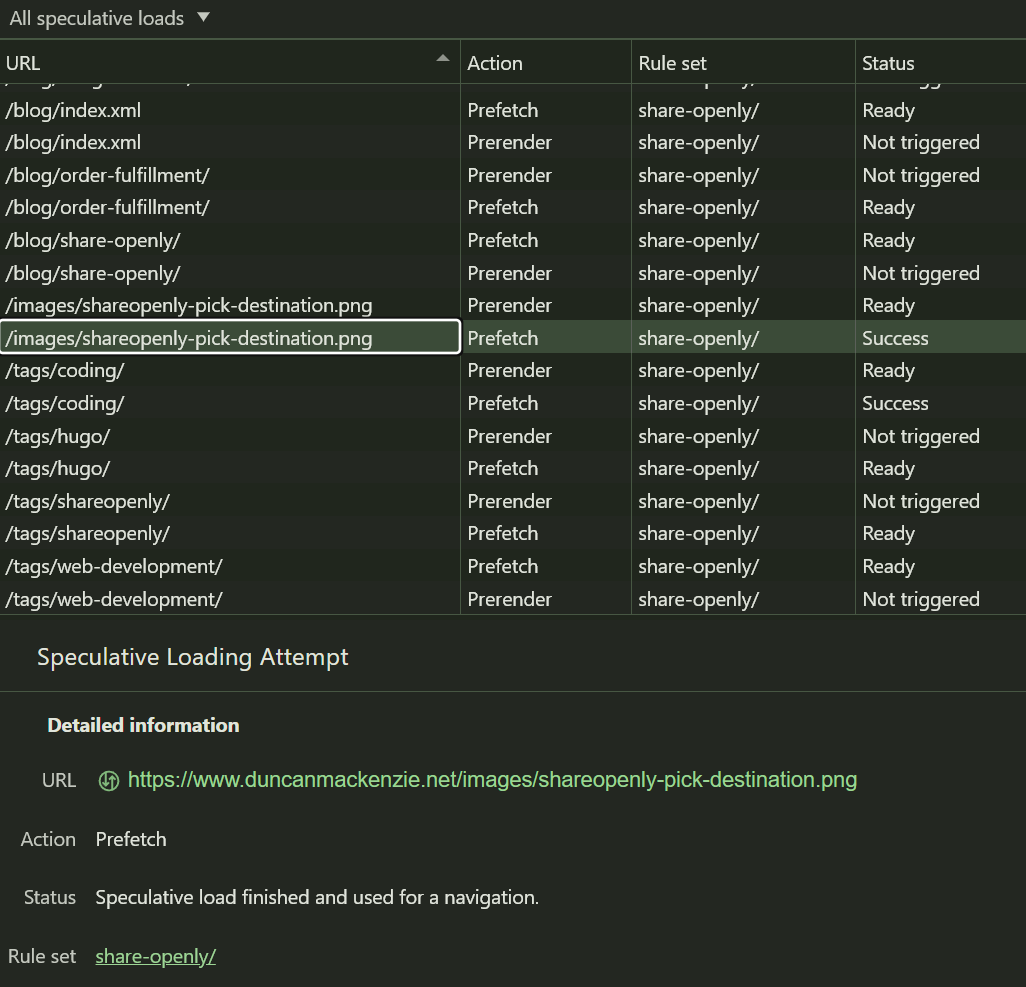Screen dimensions: 1026x987
Task: Select the /blog/order-fulfillment/ Prefetch row
Action: pos(230,208)
